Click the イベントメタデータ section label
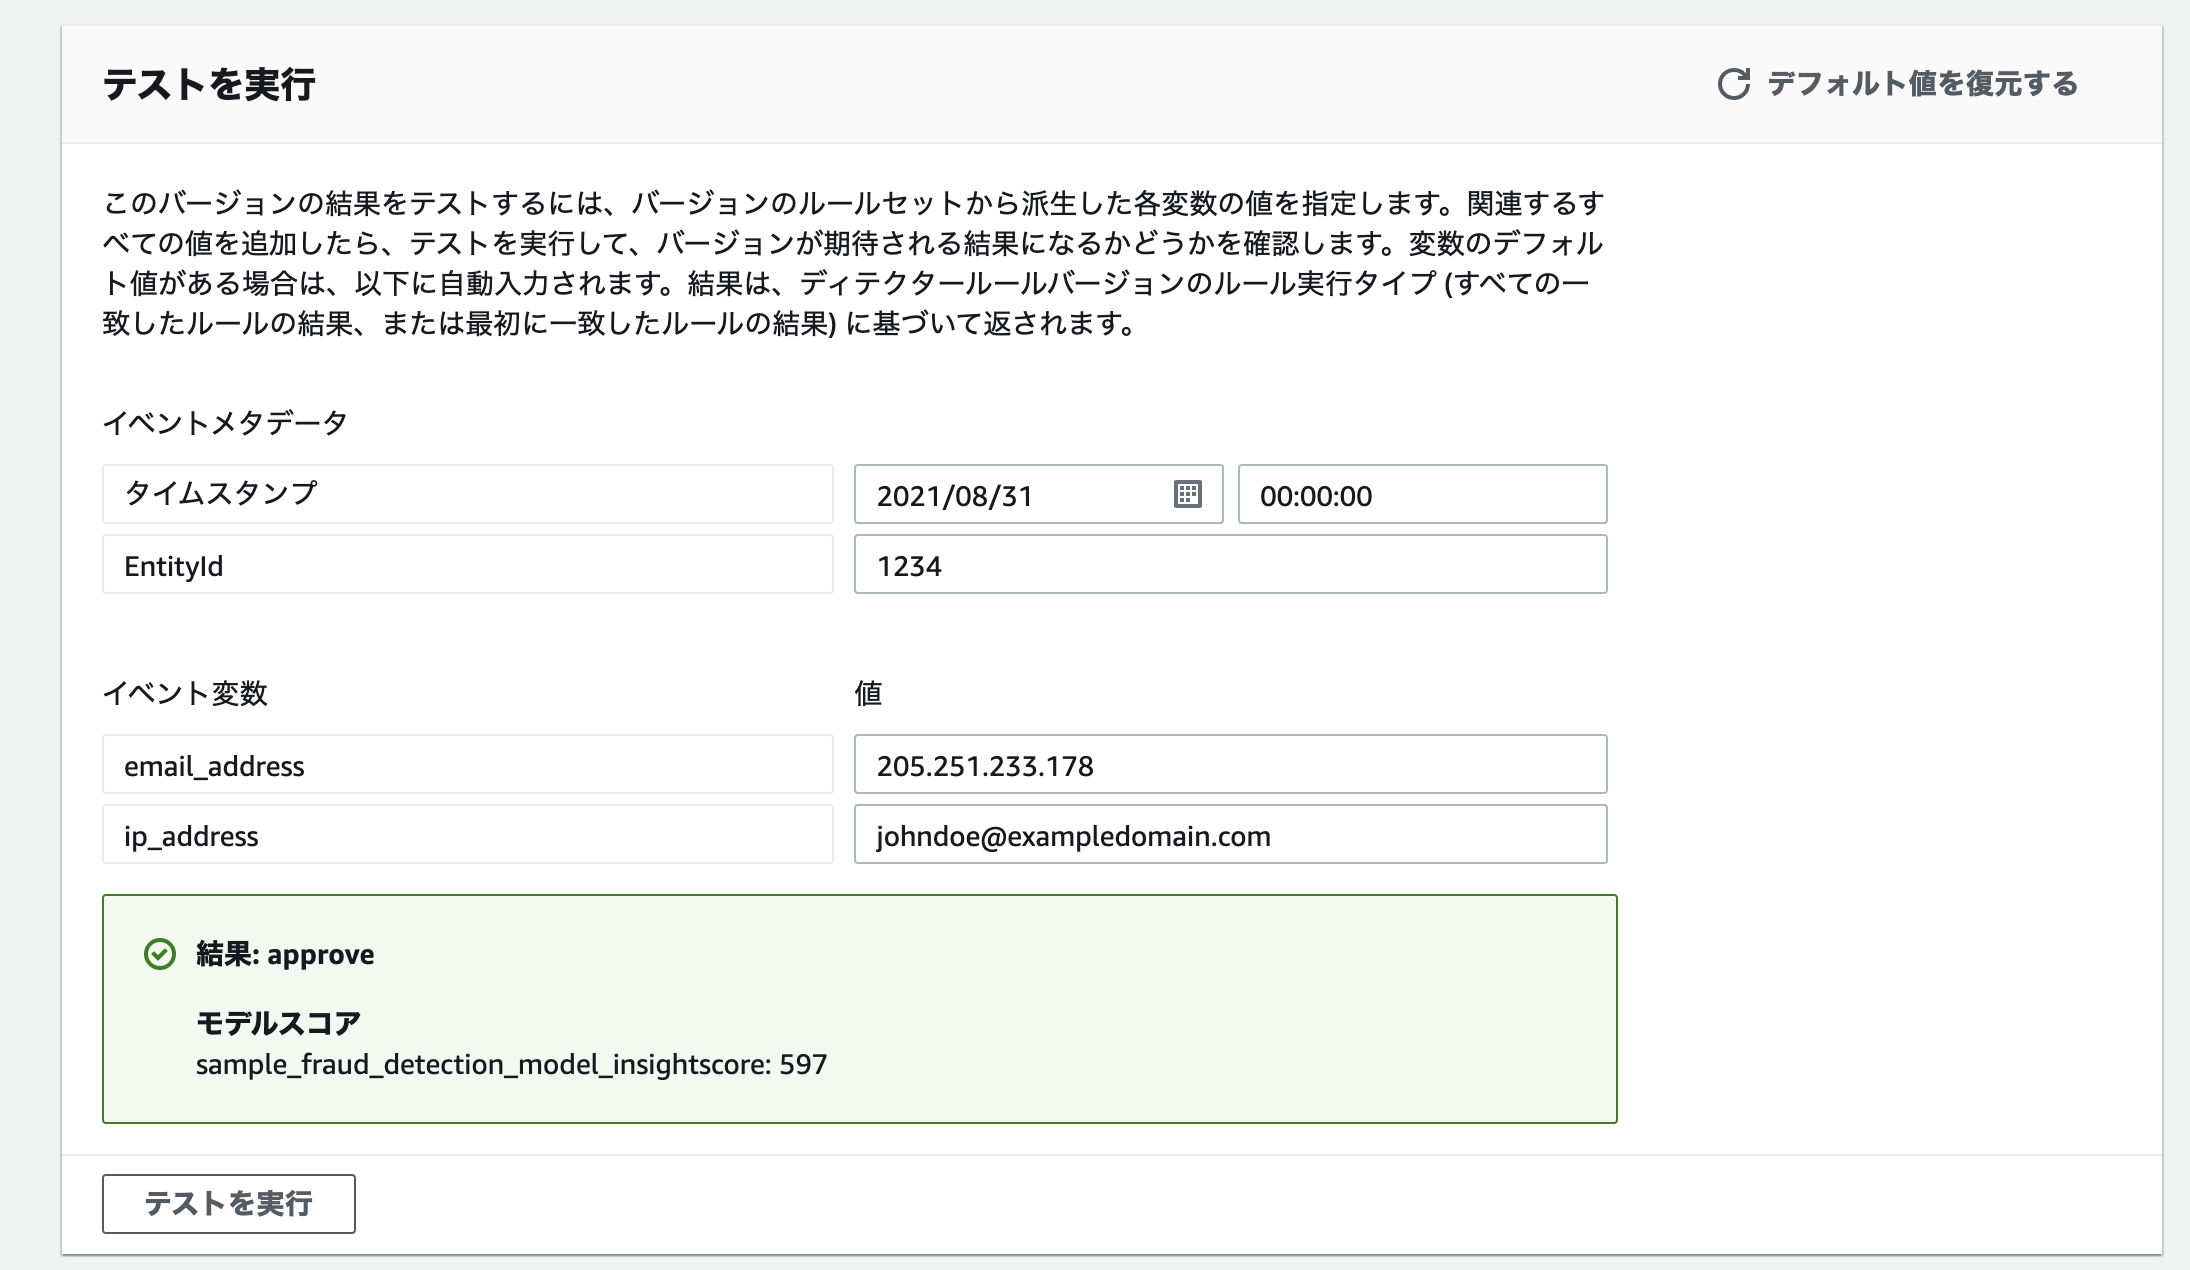This screenshot has height=1270, width=2190. [225, 423]
